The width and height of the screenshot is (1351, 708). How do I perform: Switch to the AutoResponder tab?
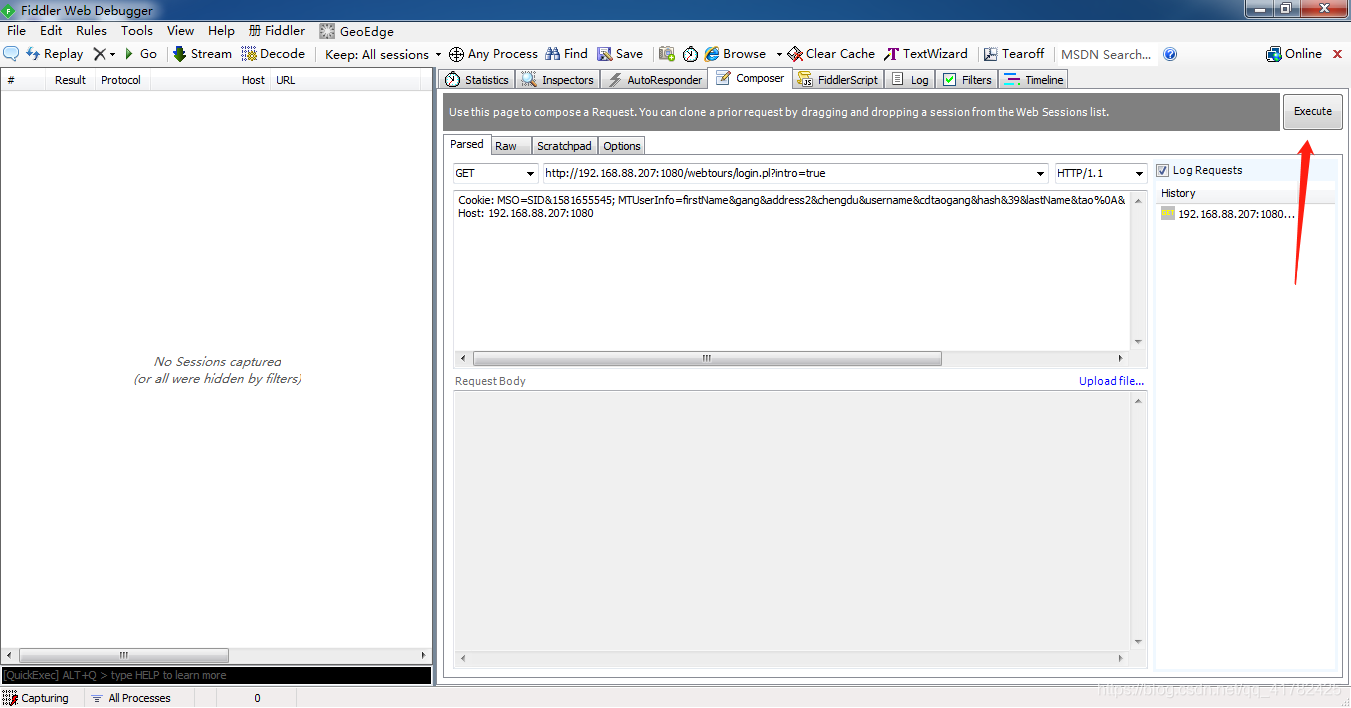pos(654,80)
